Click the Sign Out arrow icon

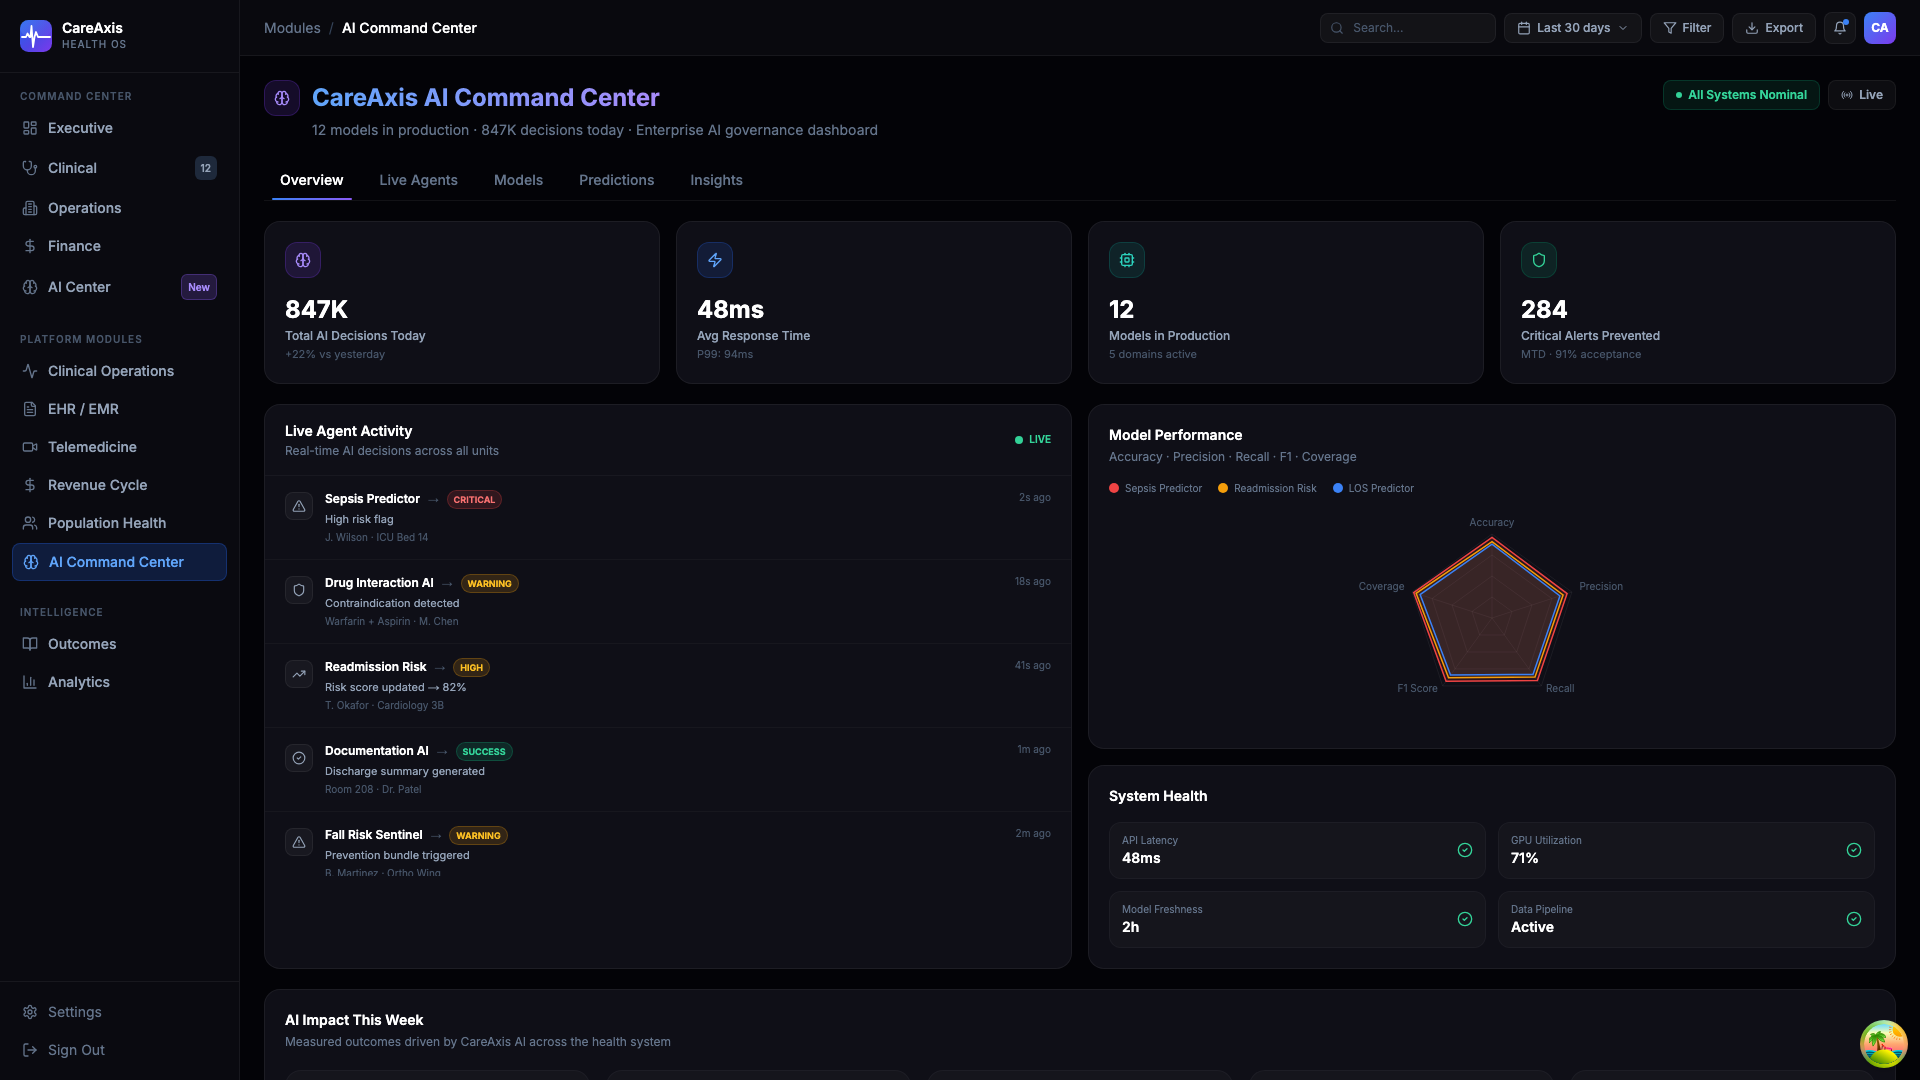pyautogui.click(x=30, y=1050)
